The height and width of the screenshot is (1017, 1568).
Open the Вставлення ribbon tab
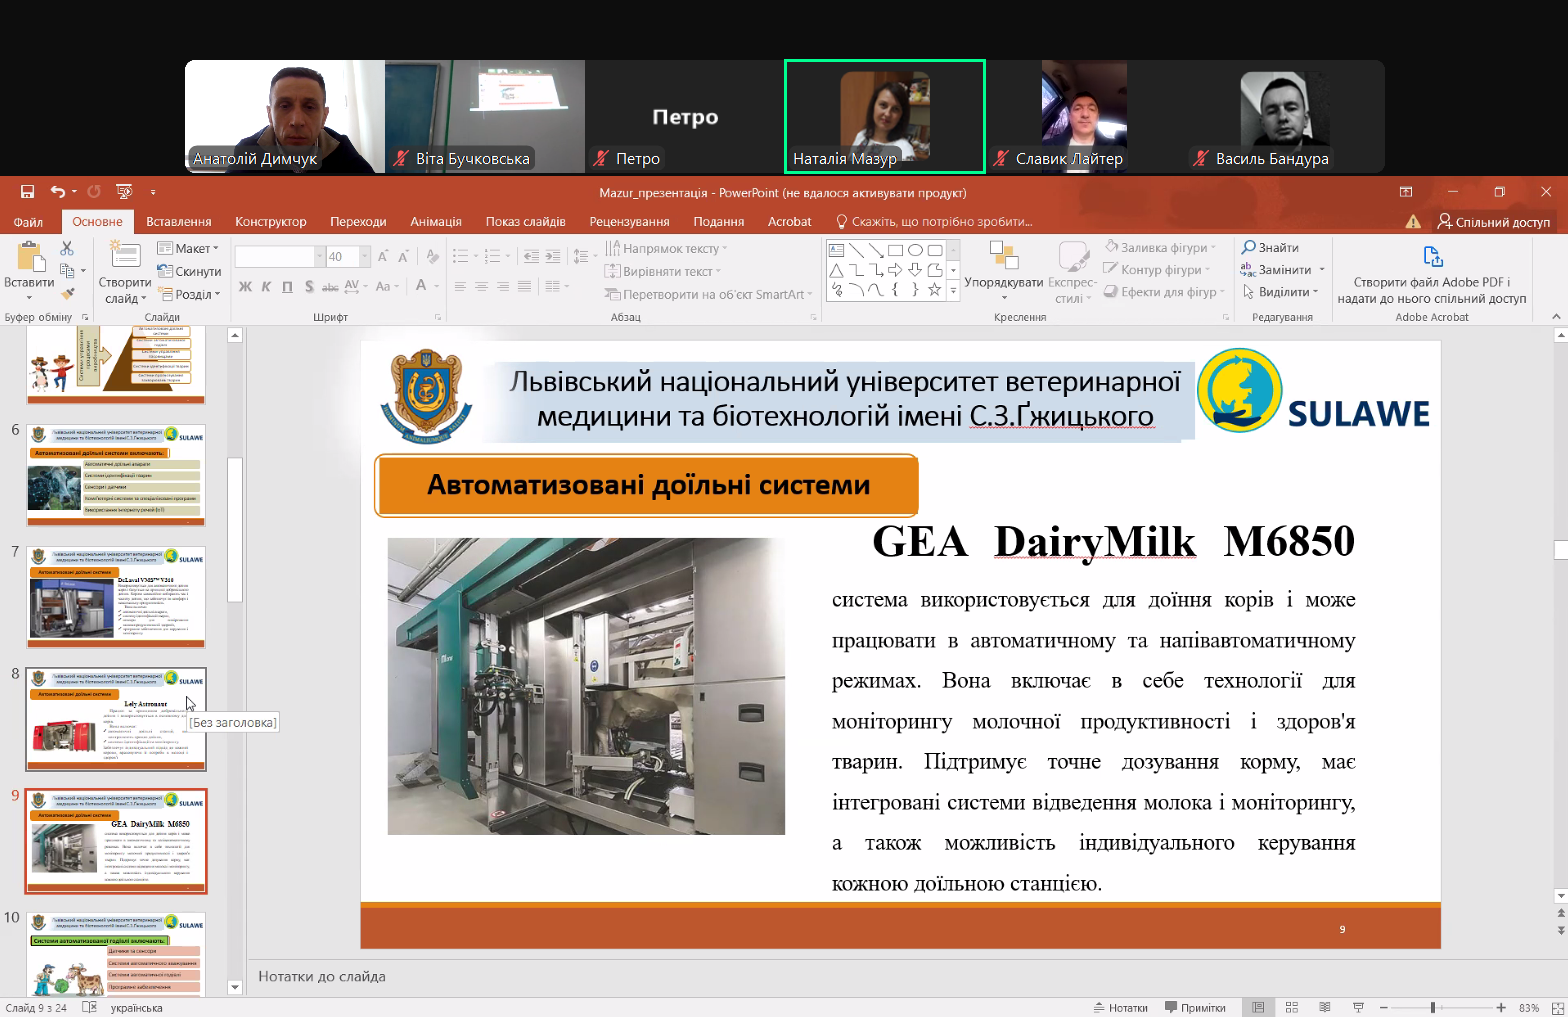(178, 222)
